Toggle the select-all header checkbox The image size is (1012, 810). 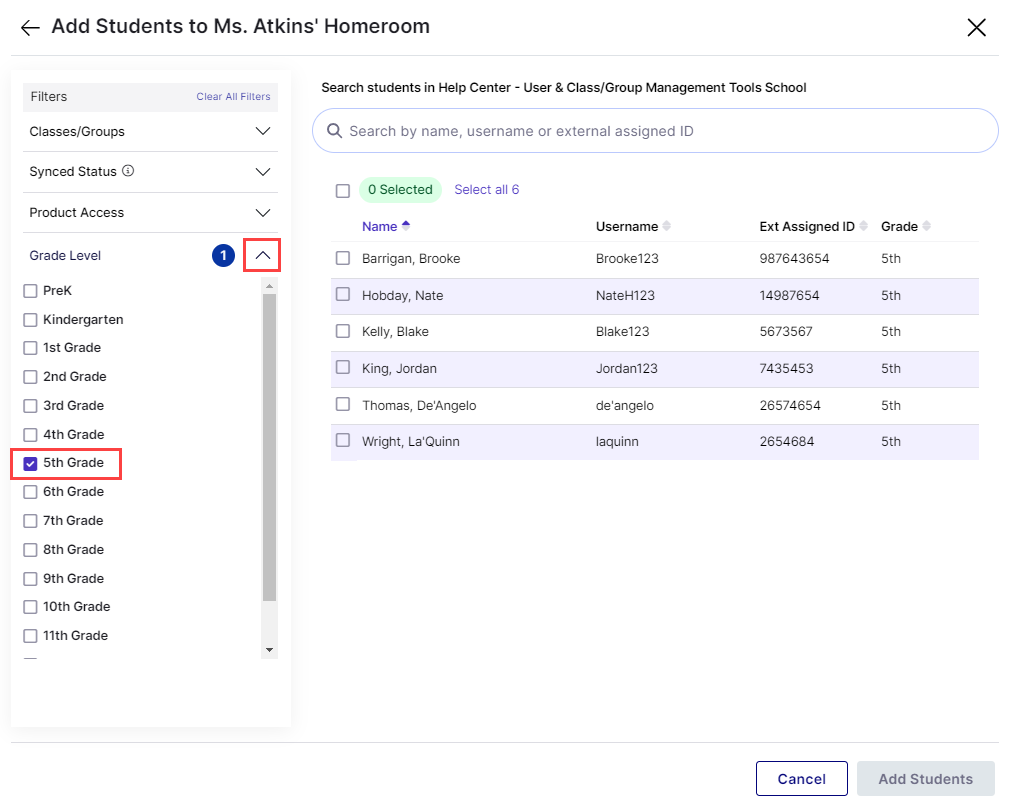pos(343,190)
